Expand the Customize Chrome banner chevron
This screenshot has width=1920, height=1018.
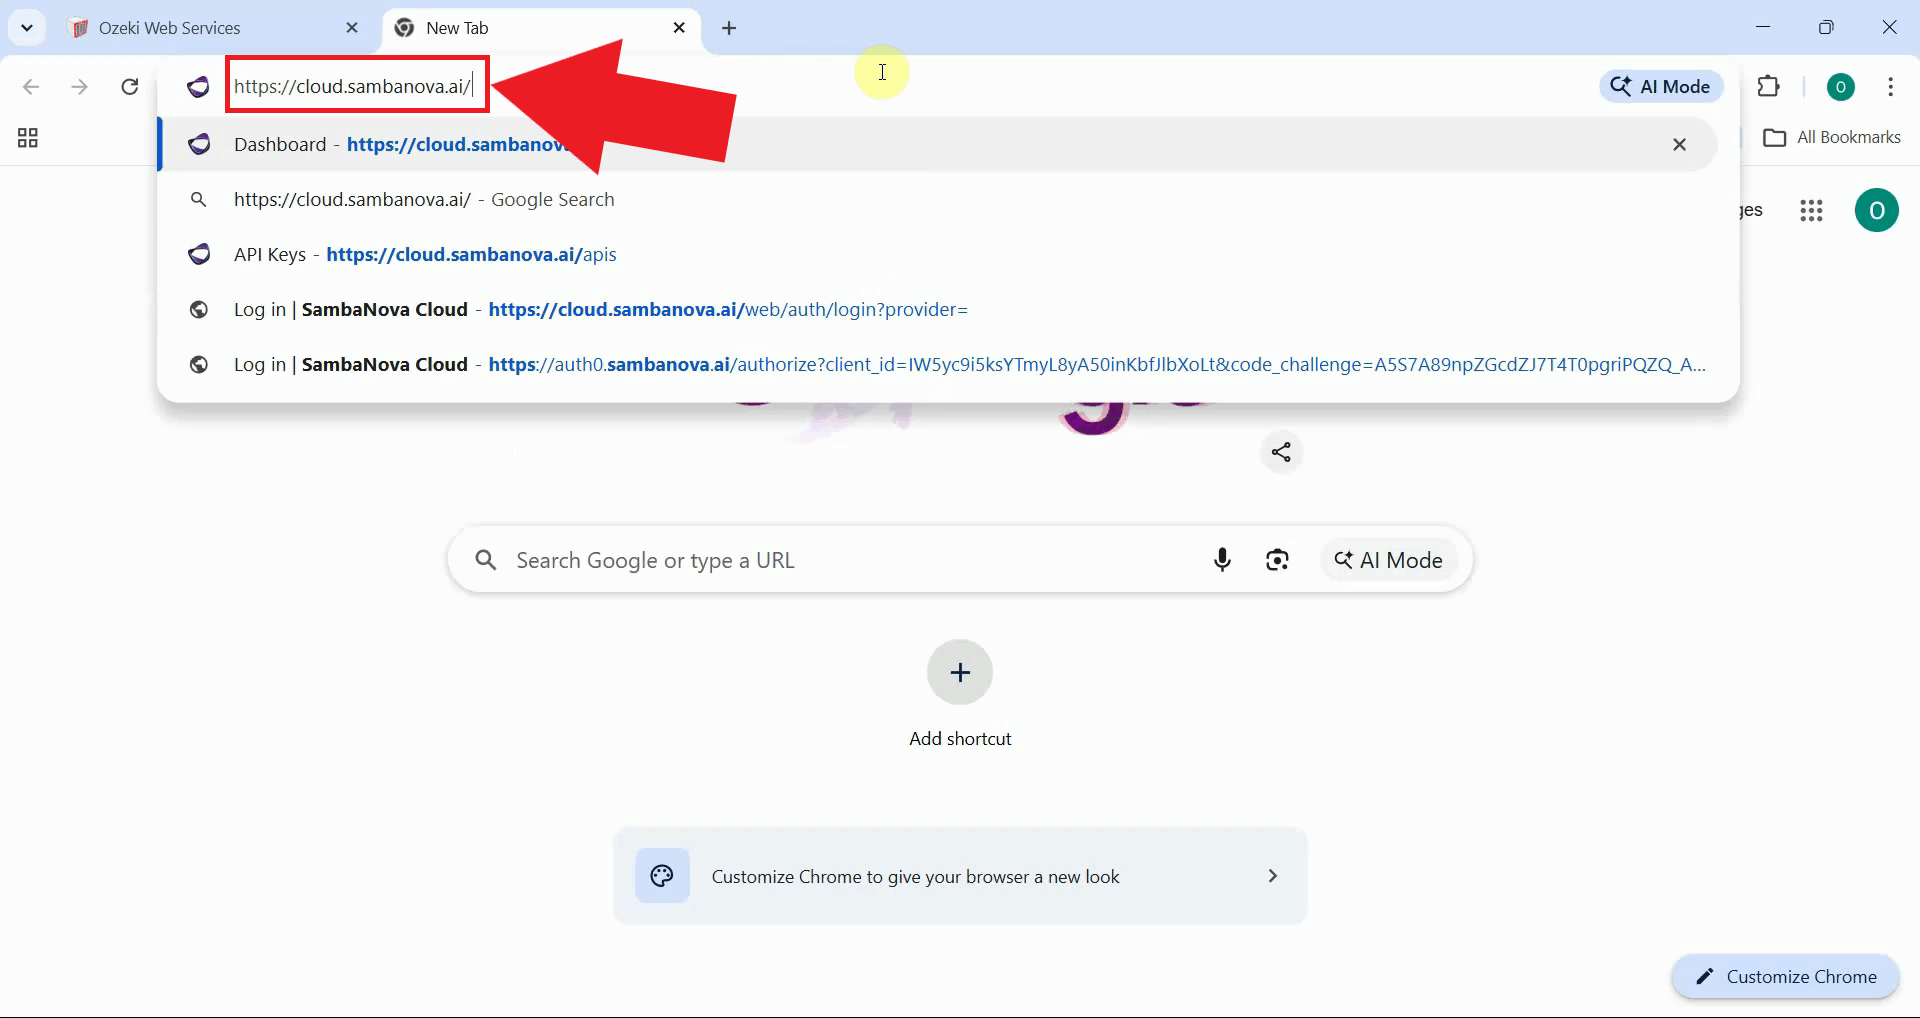1272,875
